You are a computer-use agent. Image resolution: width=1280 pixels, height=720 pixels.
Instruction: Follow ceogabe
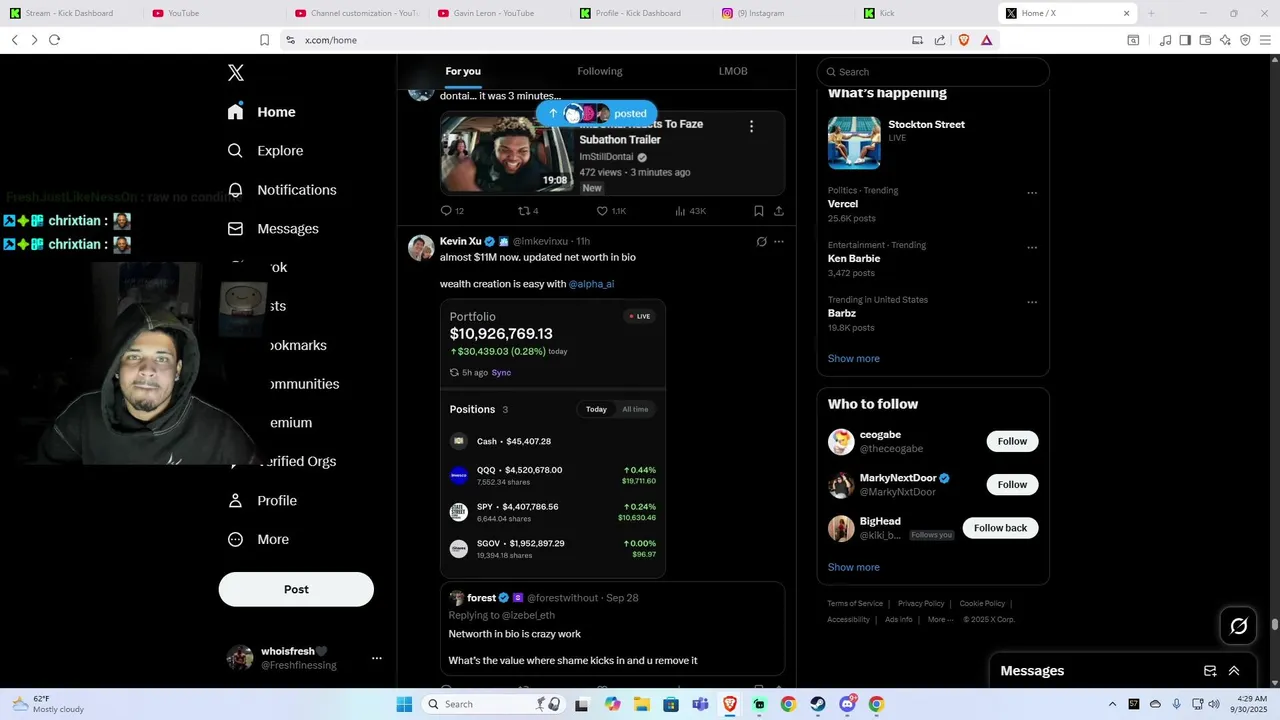1012,441
